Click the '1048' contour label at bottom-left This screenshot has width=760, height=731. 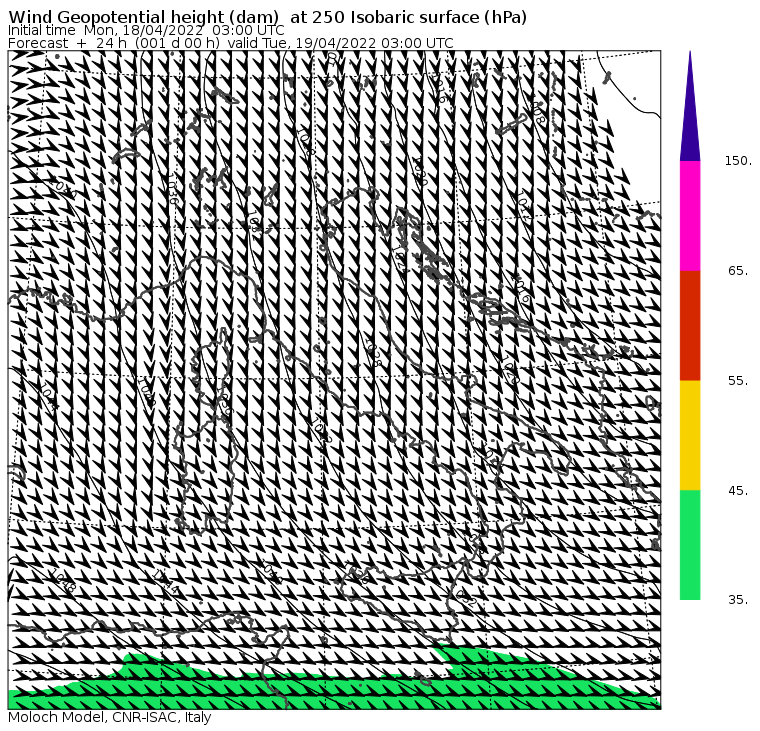click(63, 580)
